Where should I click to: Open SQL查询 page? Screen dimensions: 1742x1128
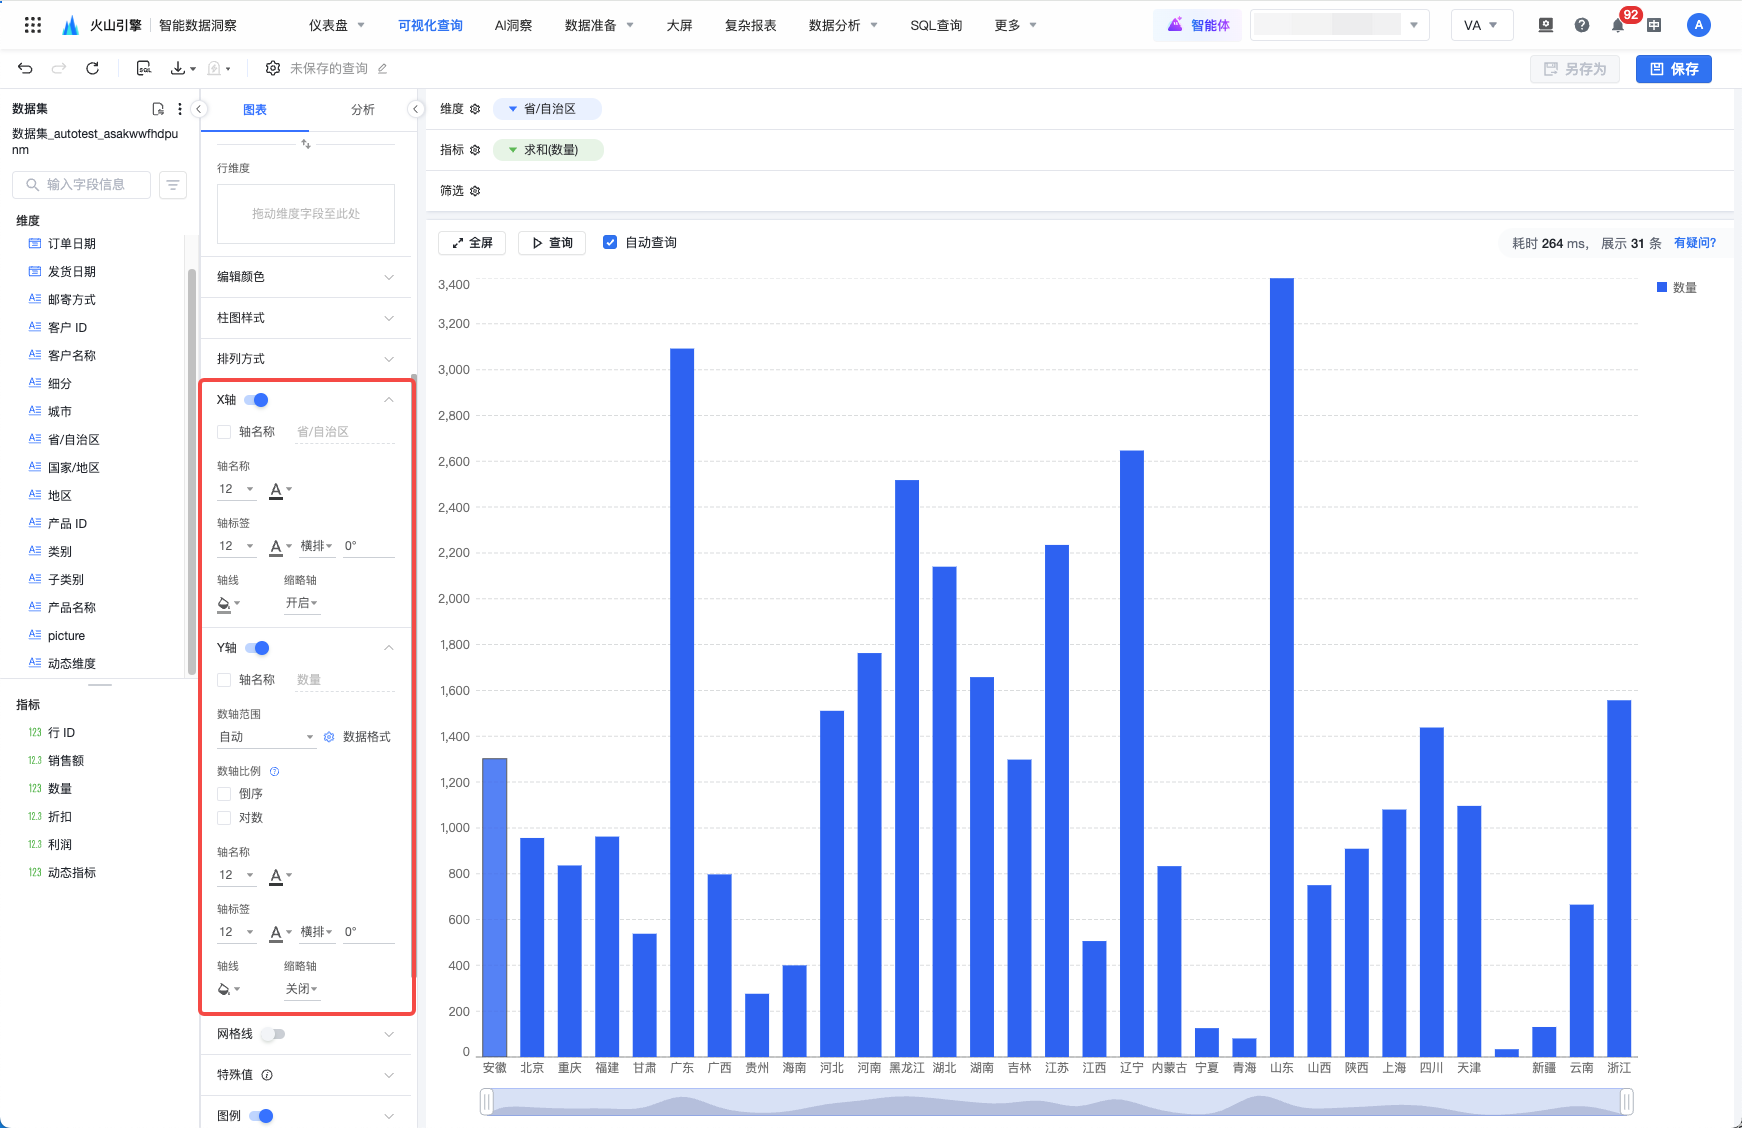(x=936, y=25)
